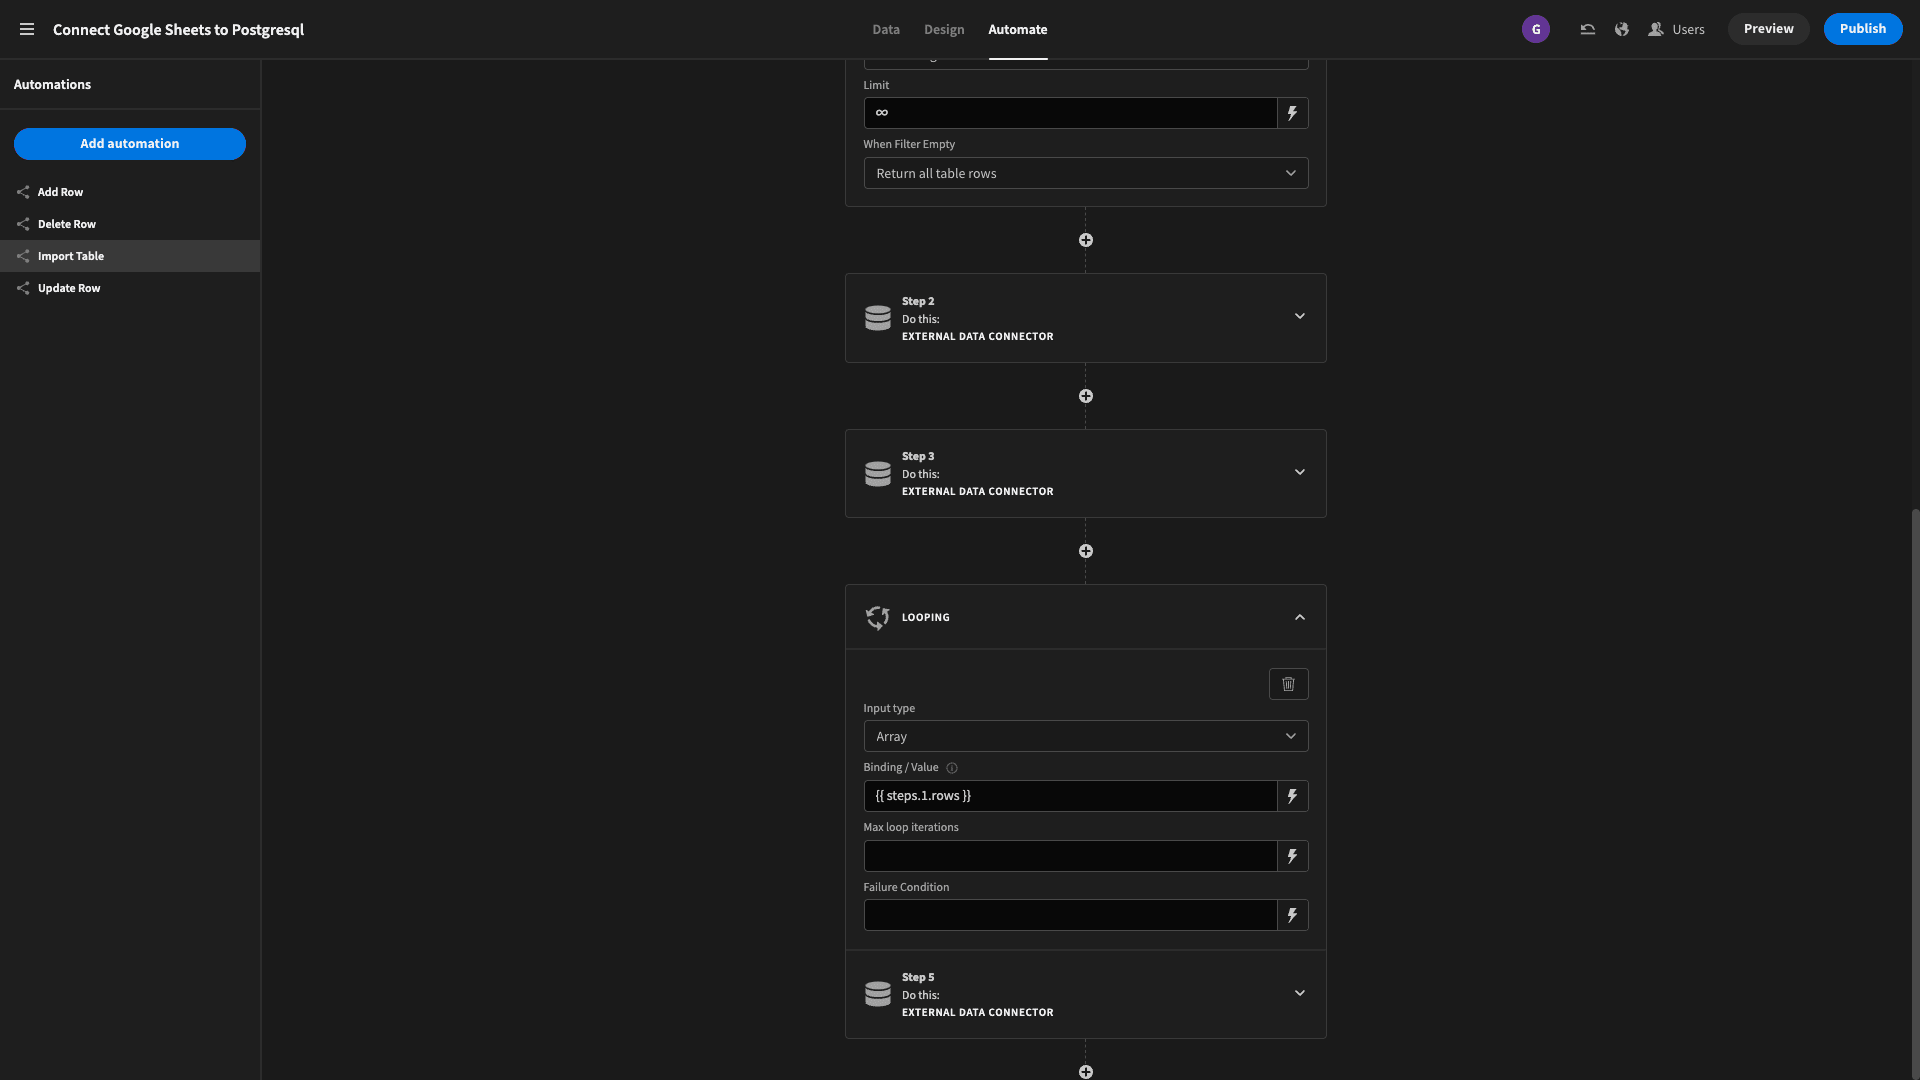Image resolution: width=1920 pixels, height=1080 pixels.
Task: Click the lightning bolt icon next to Limit
Action: [x=1292, y=112]
